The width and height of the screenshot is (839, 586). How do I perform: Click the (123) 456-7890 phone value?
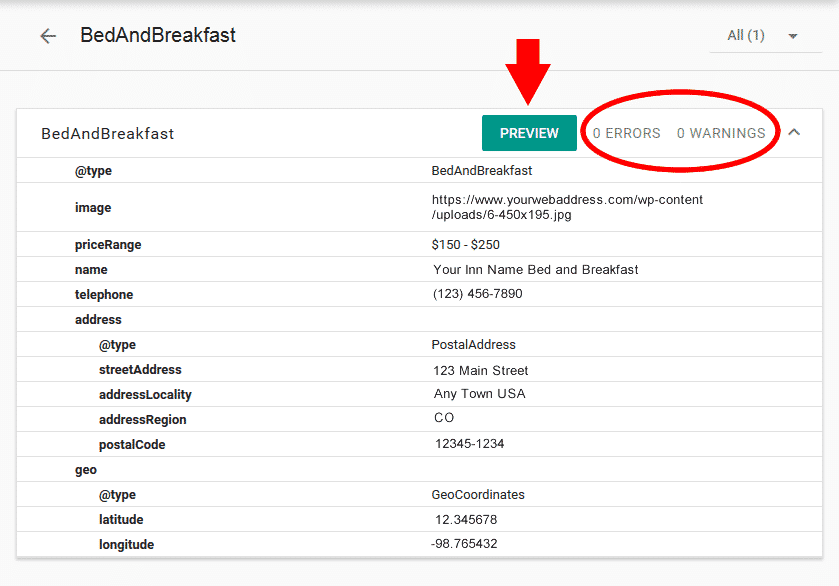(477, 294)
